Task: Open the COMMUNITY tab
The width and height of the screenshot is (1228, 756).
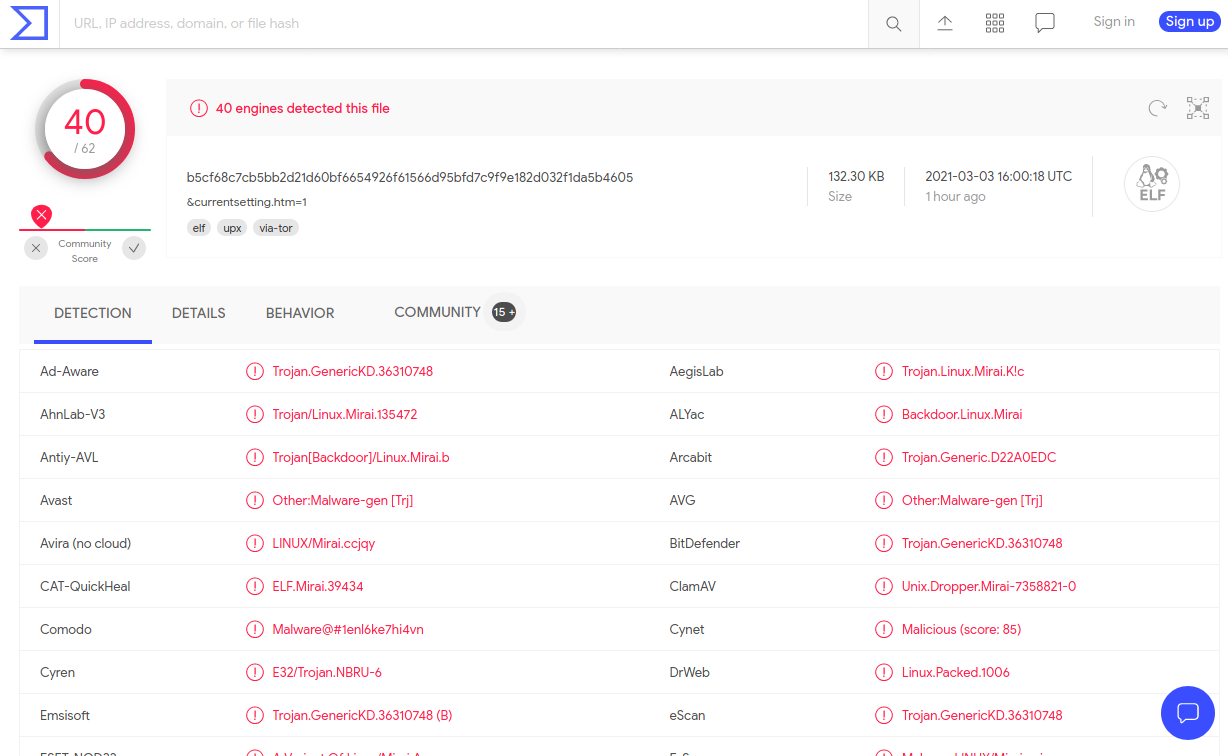Action: 437,312
